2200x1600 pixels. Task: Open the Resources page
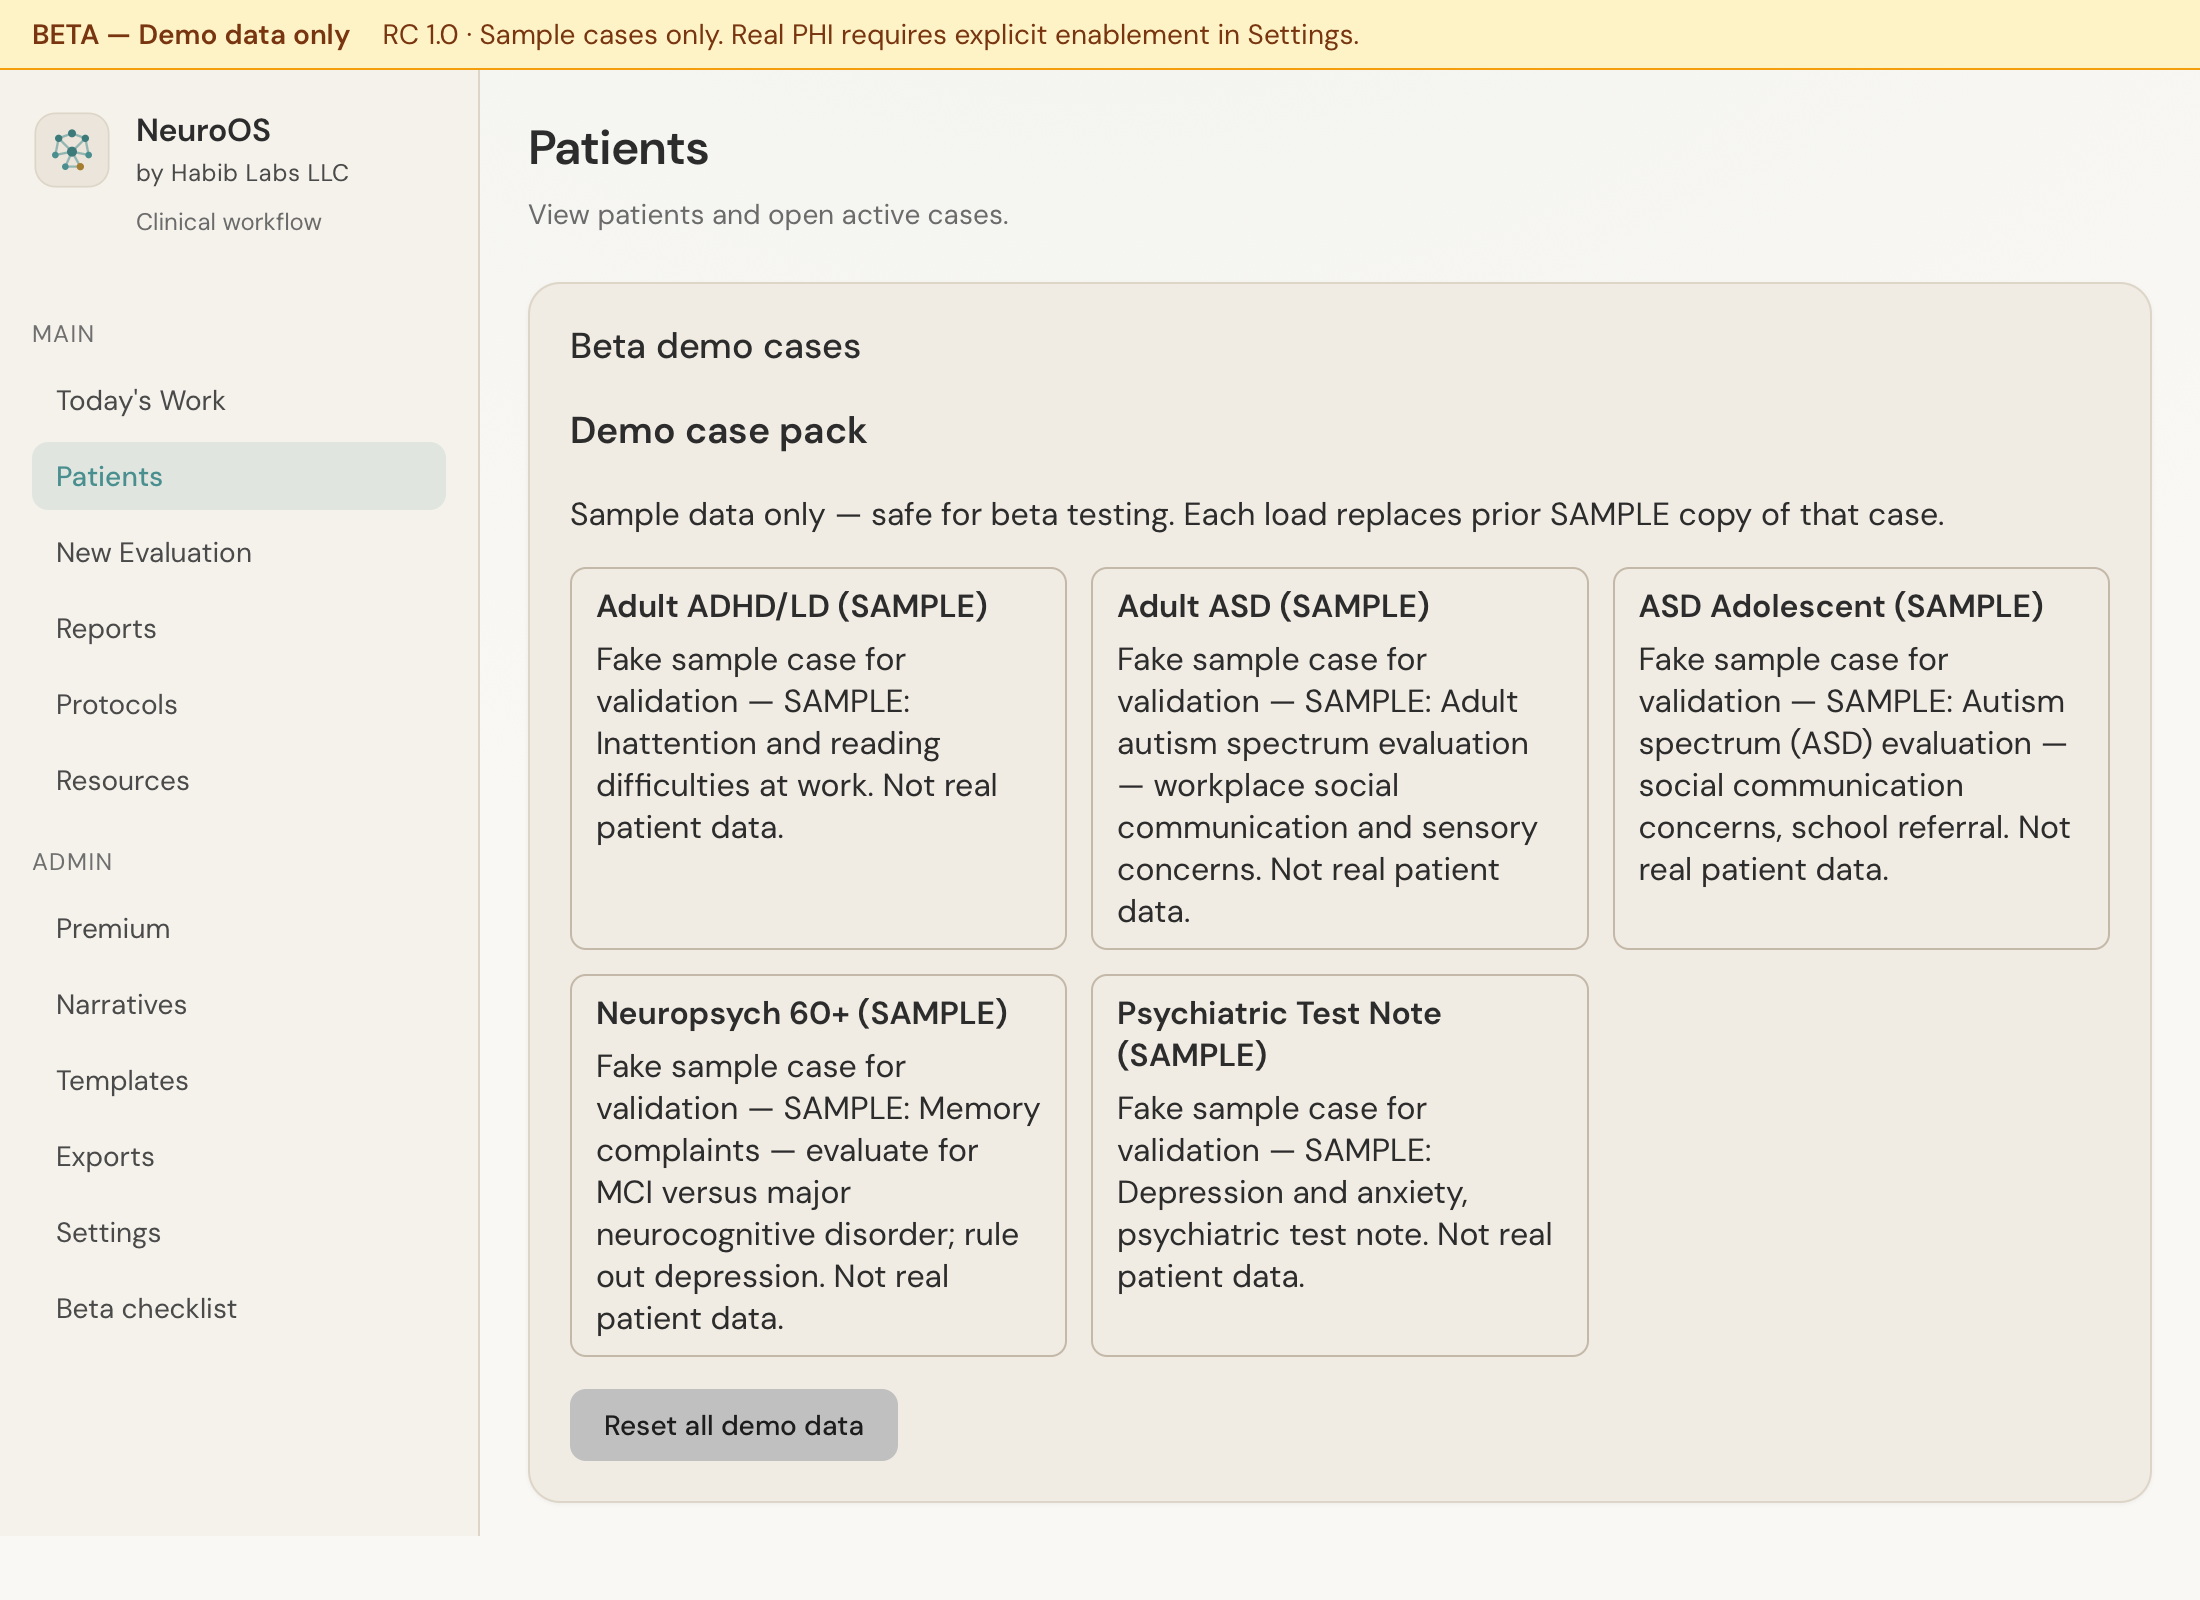point(239,780)
